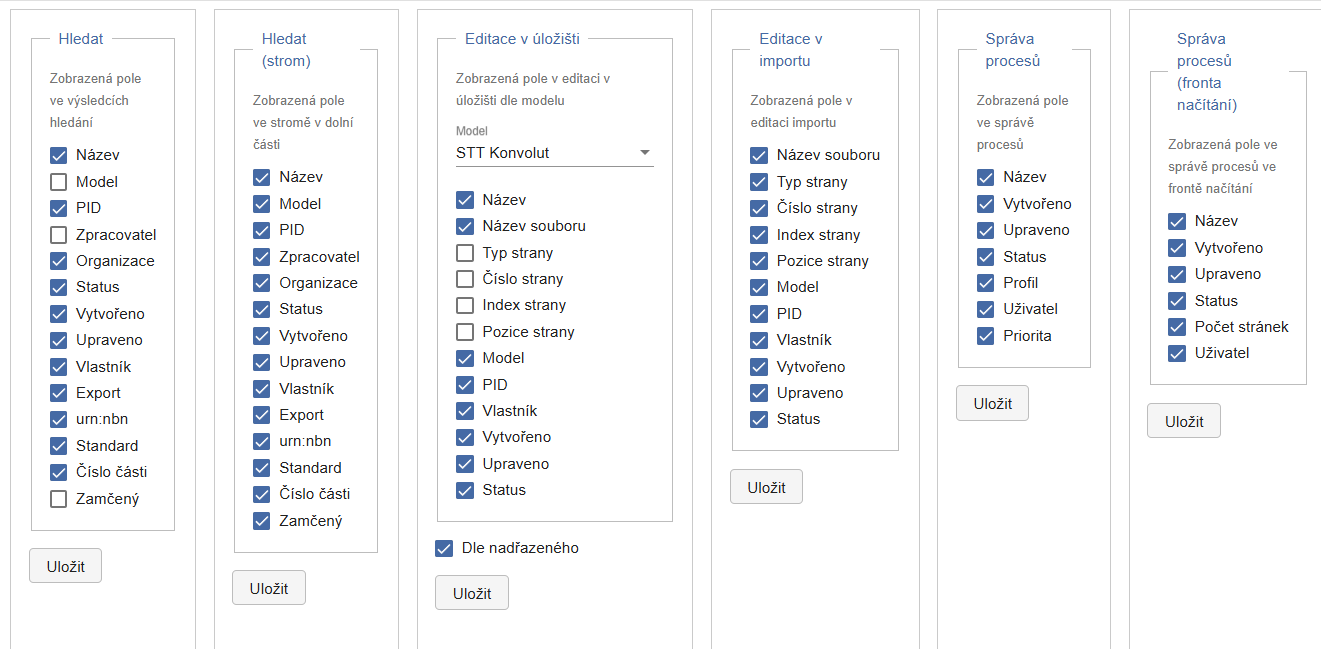This screenshot has width=1321, height=649.
Task: Uncheck Profil in Správa procesů
Action: (x=986, y=283)
